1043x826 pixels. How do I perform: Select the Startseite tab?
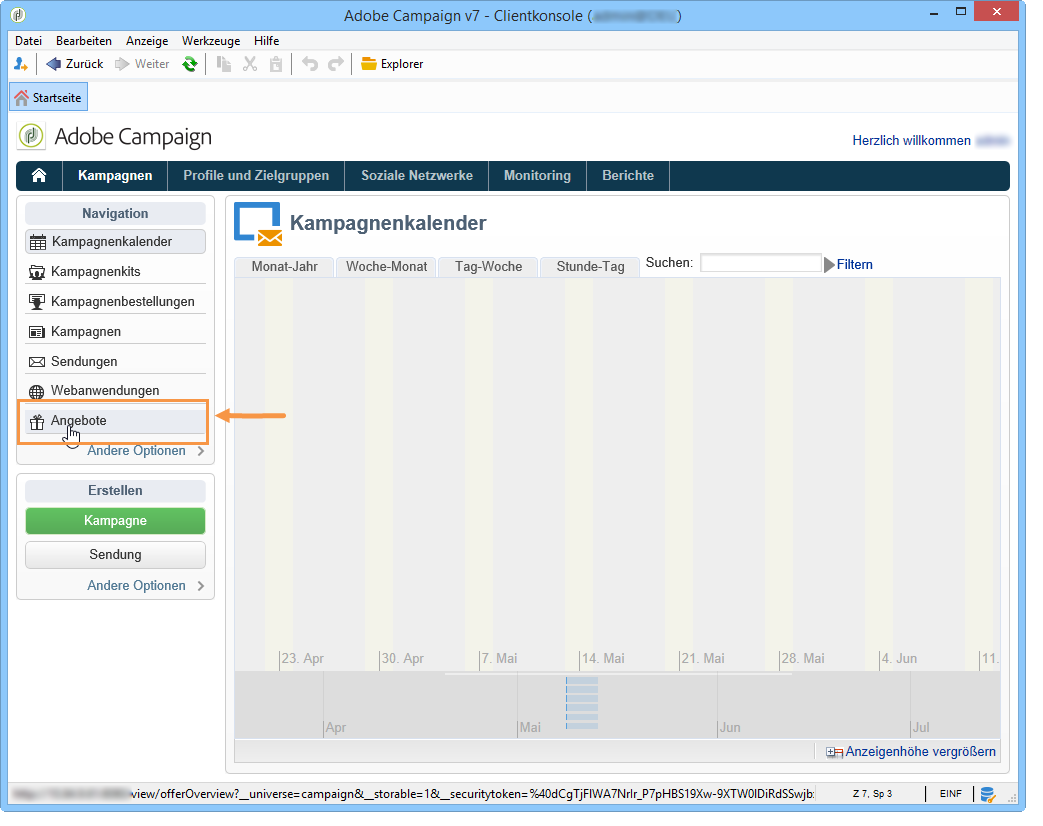tap(49, 98)
